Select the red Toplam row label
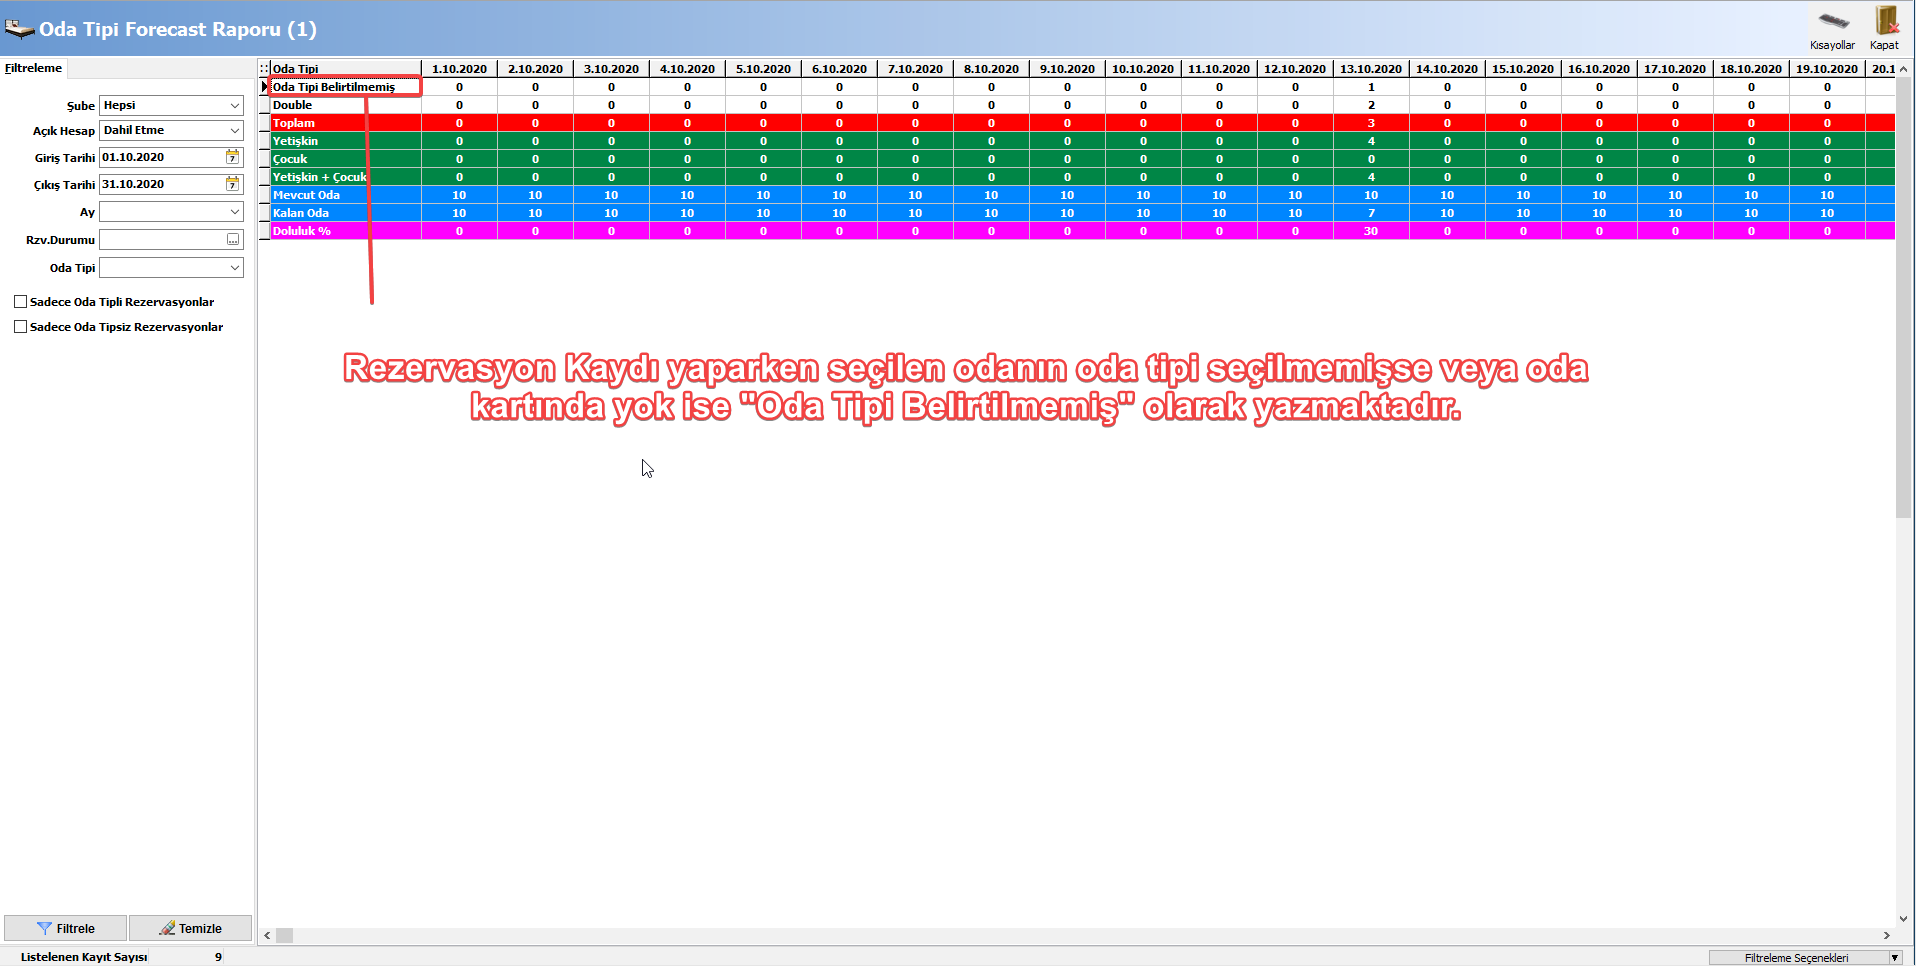This screenshot has width=1917, height=967. pyautogui.click(x=346, y=123)
